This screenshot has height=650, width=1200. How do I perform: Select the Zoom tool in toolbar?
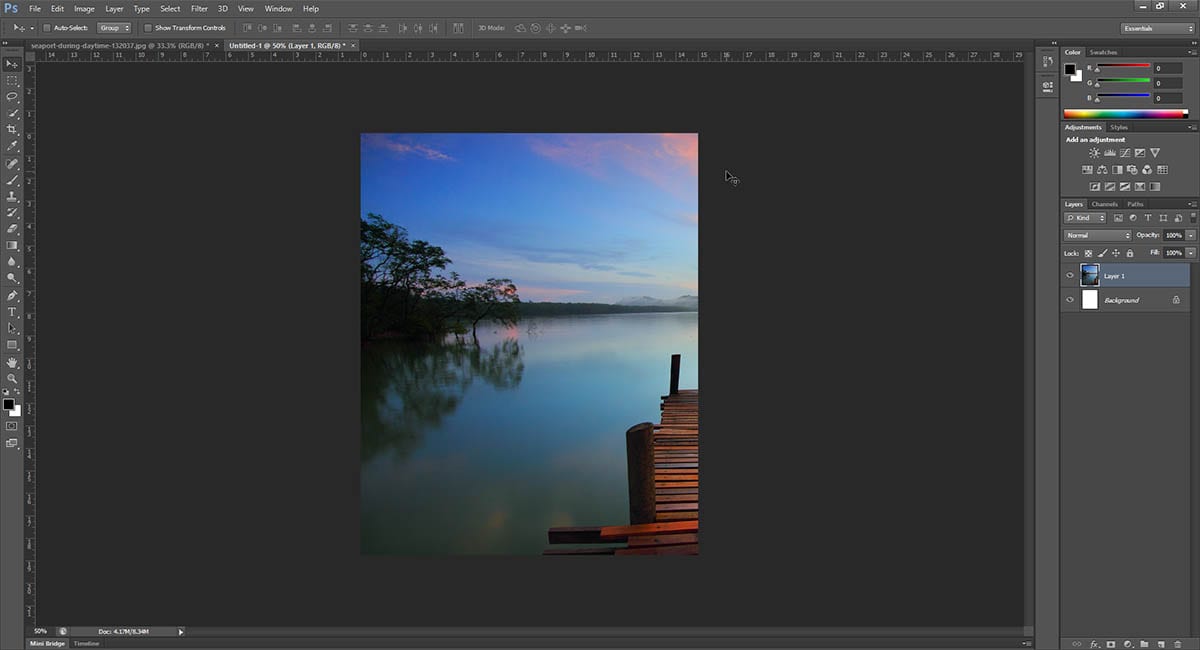[x=12, y=379]
